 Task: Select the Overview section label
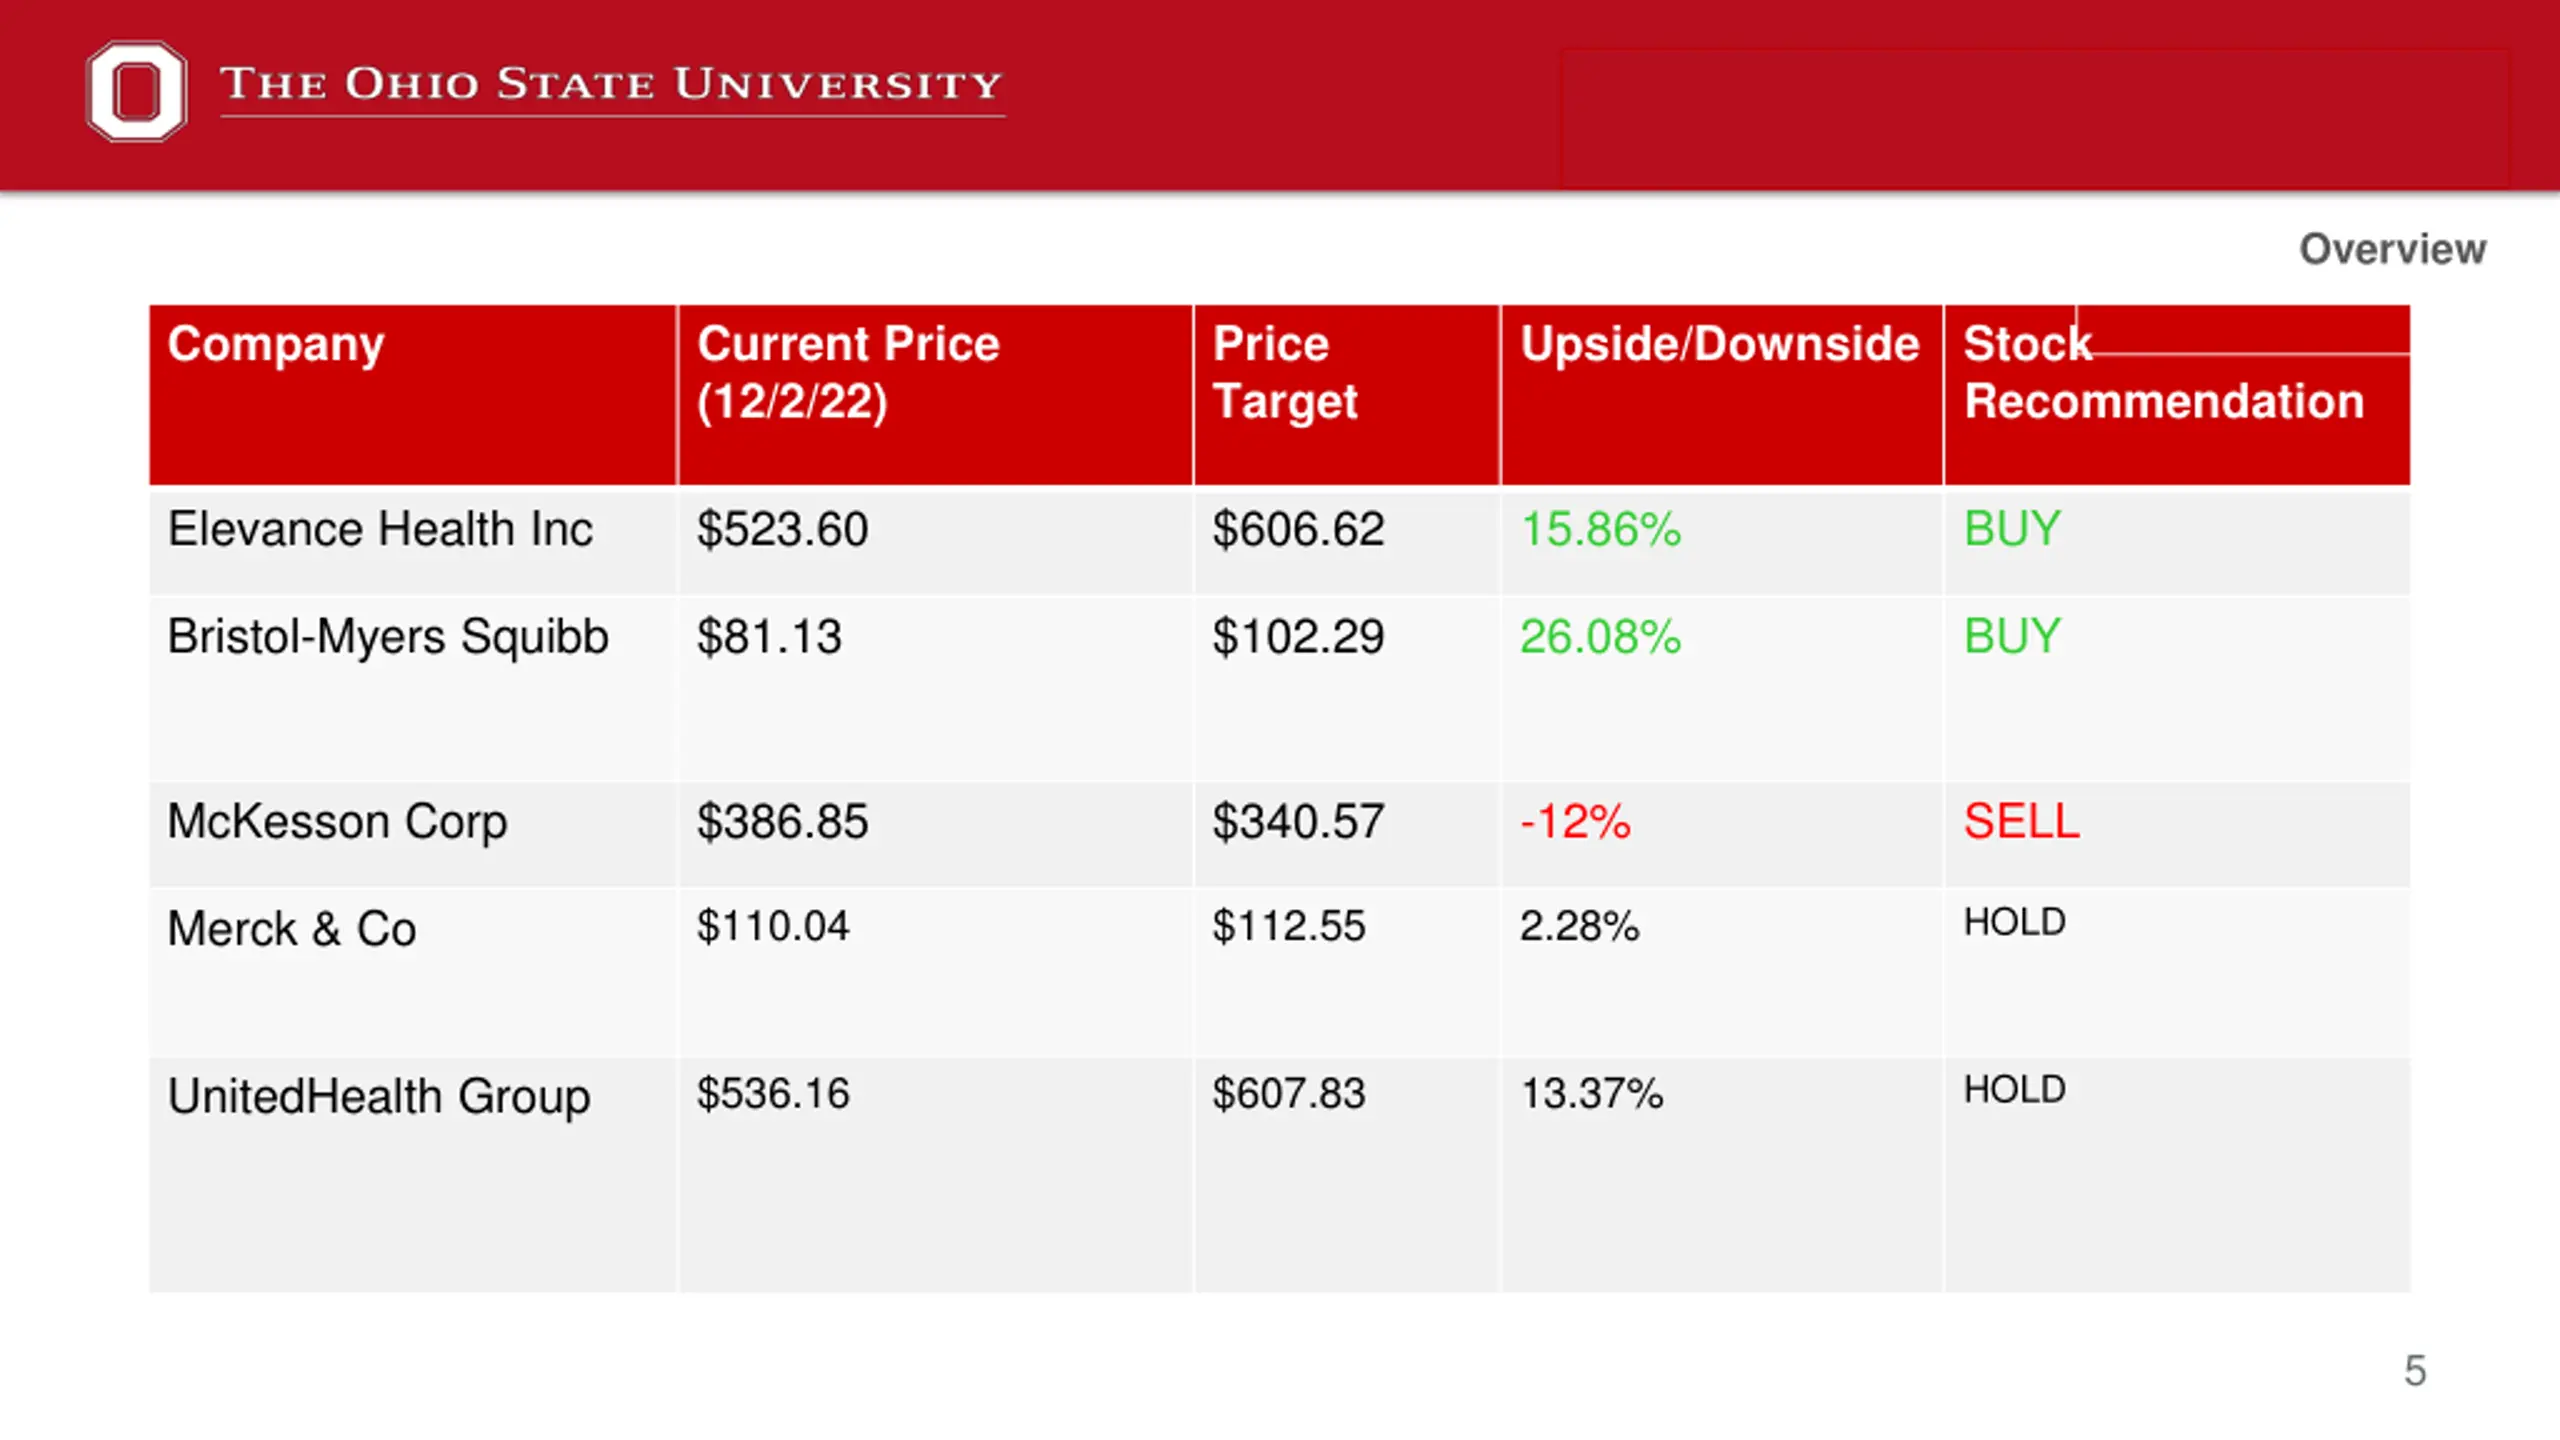click(2392, 249)
